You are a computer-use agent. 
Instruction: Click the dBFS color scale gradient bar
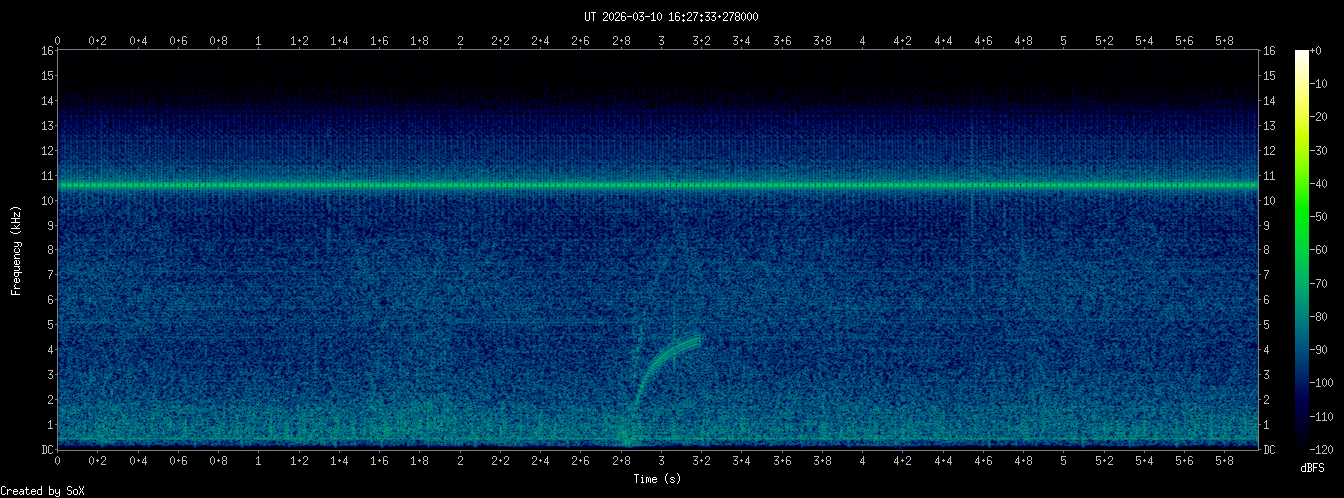tap(1302, 248)
